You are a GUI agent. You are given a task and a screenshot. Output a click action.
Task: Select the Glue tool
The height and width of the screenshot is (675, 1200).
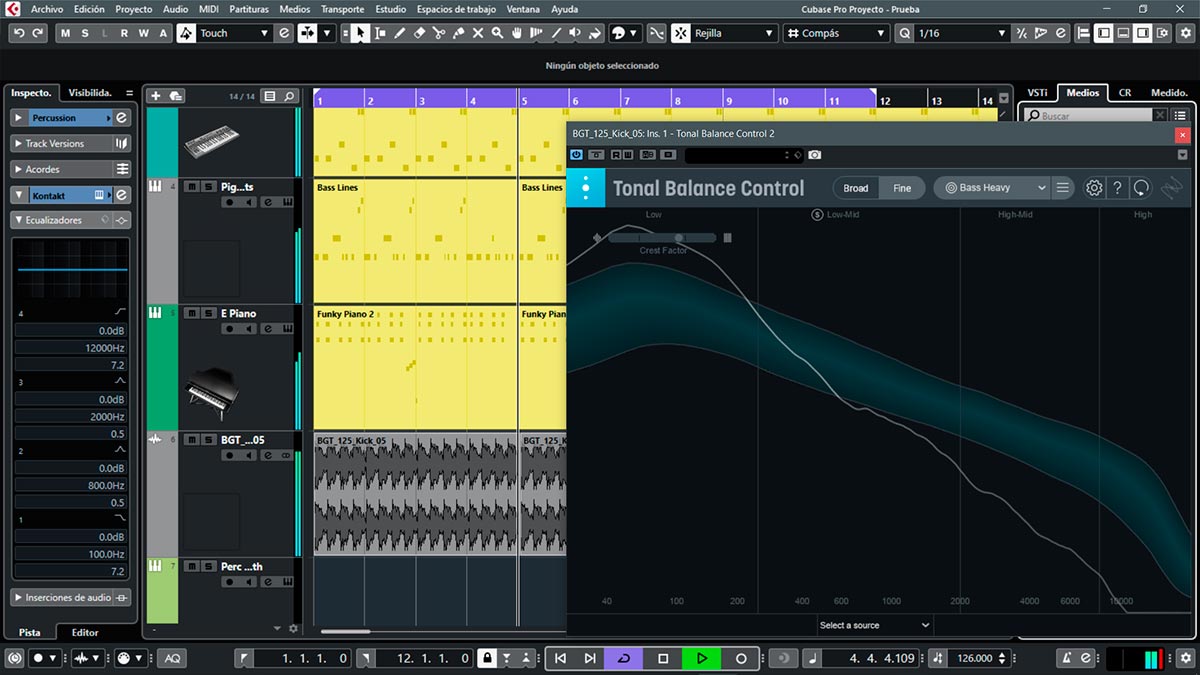(x=459, y=33)
